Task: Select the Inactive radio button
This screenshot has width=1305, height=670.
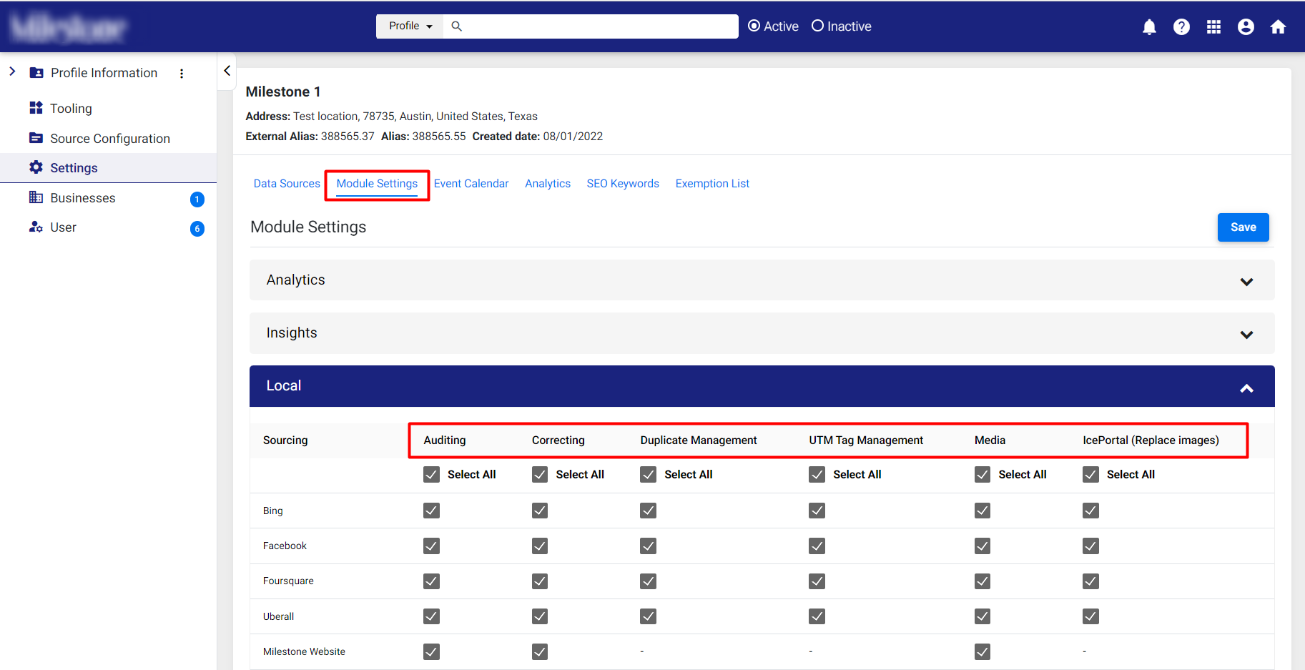Action: click(x=817, y=26)
